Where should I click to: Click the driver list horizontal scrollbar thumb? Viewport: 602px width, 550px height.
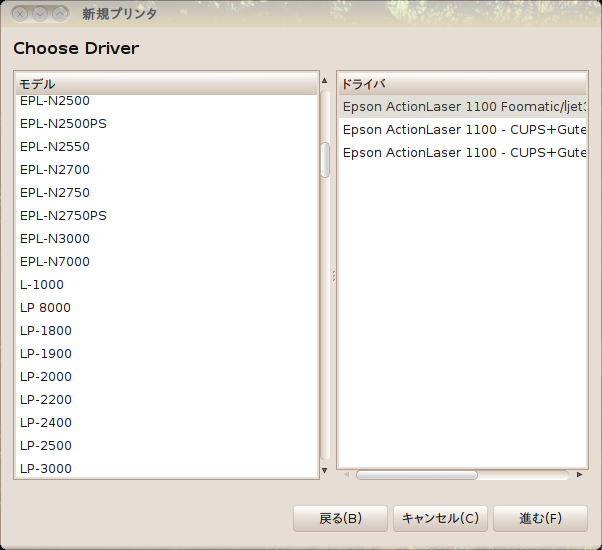[x=417, y=475]
